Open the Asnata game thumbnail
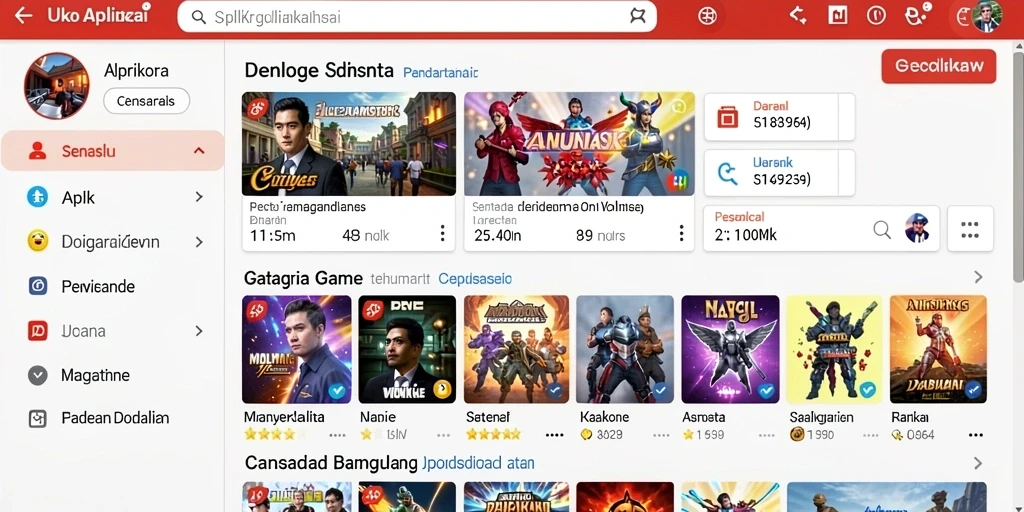The width and height of the screenshot is (1024, 512). click(x=730, y=349)
